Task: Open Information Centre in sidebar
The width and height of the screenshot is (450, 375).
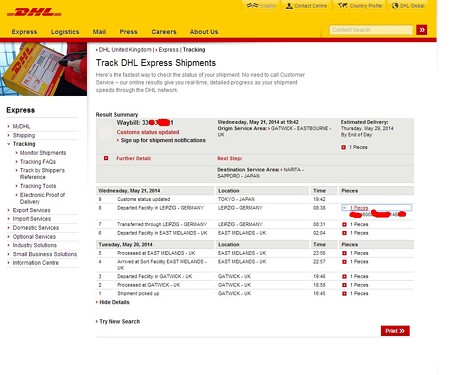Action: [x=35, y=263]
